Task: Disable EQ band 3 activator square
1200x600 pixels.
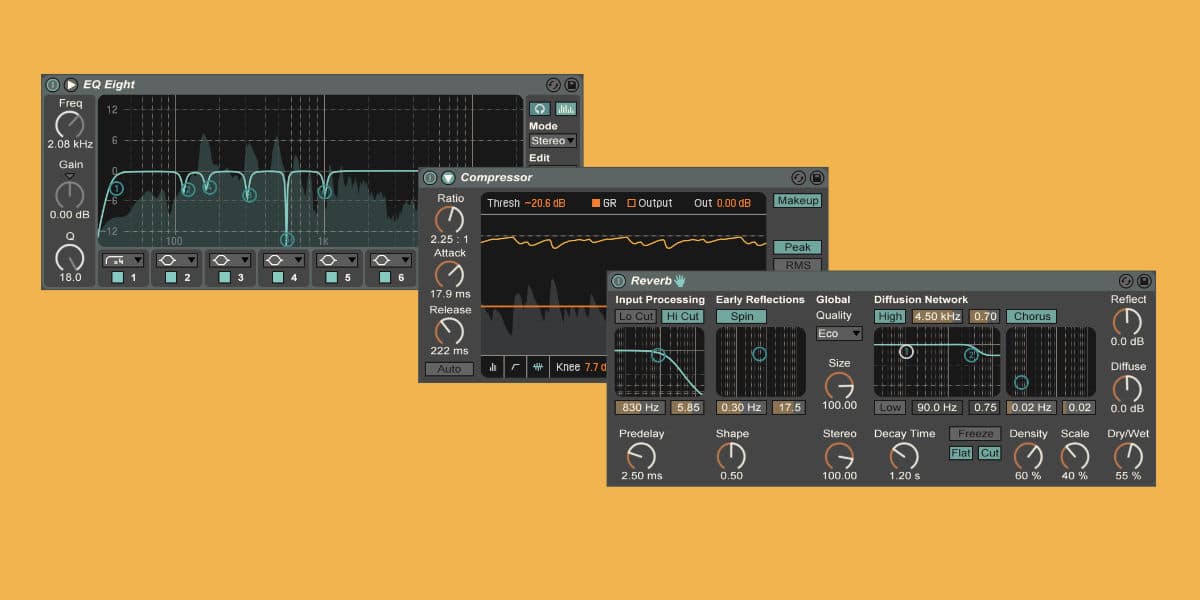Action: pyautogui.click(x=224, y=277)
